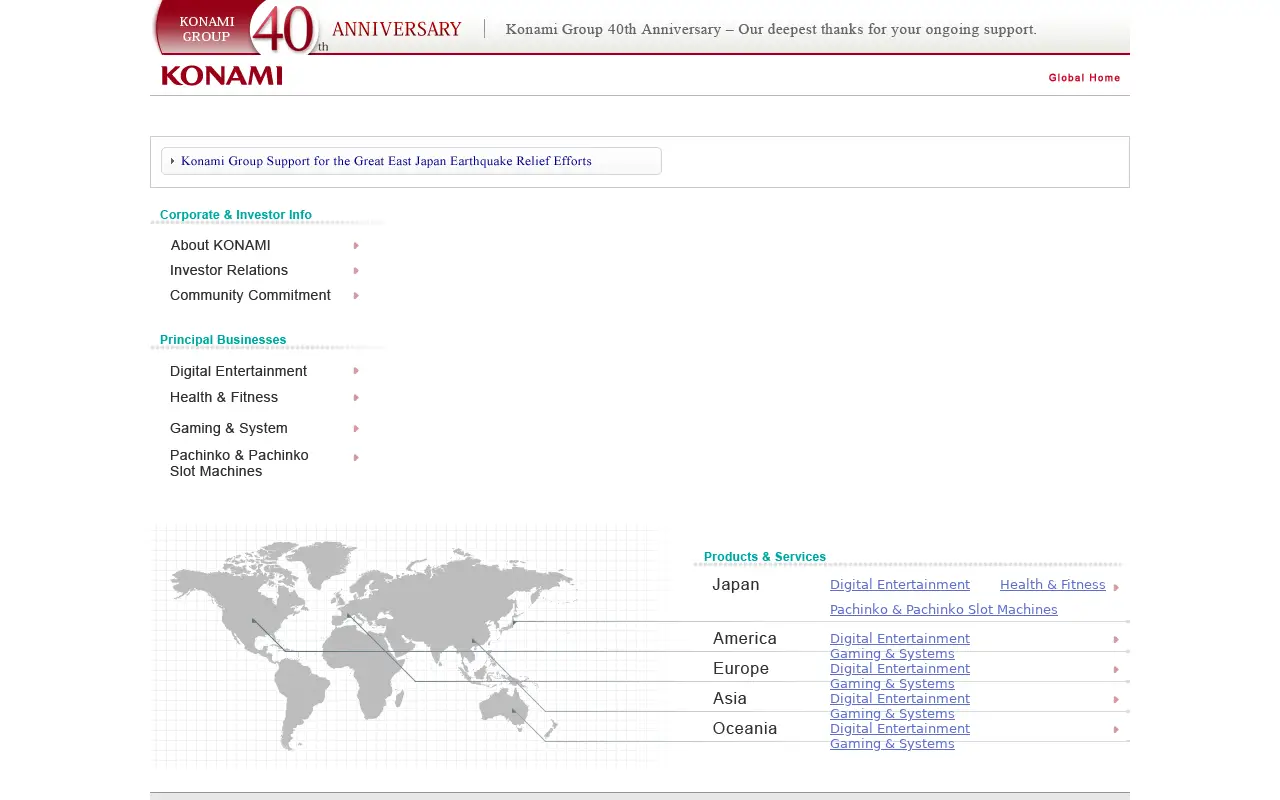Open Europe Digital Entertainment link
This screenshot has width=1280, height=800.
point(900,668)
